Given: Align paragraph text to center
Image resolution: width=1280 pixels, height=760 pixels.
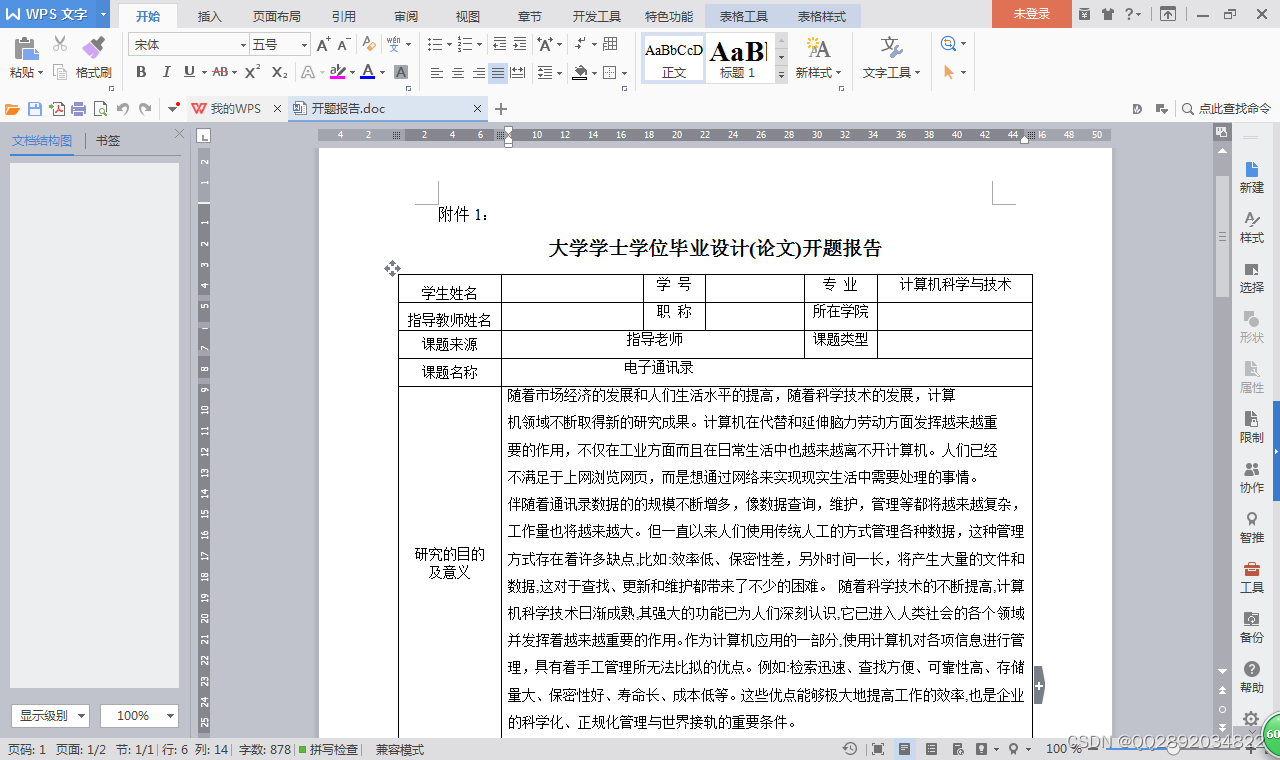Looking at the screenshot, I should tap(458, 73).
